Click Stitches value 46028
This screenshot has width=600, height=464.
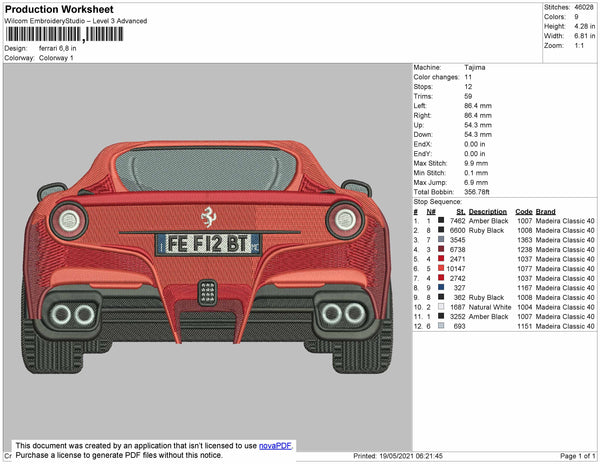pyautogui.click(x=583, y=7)
